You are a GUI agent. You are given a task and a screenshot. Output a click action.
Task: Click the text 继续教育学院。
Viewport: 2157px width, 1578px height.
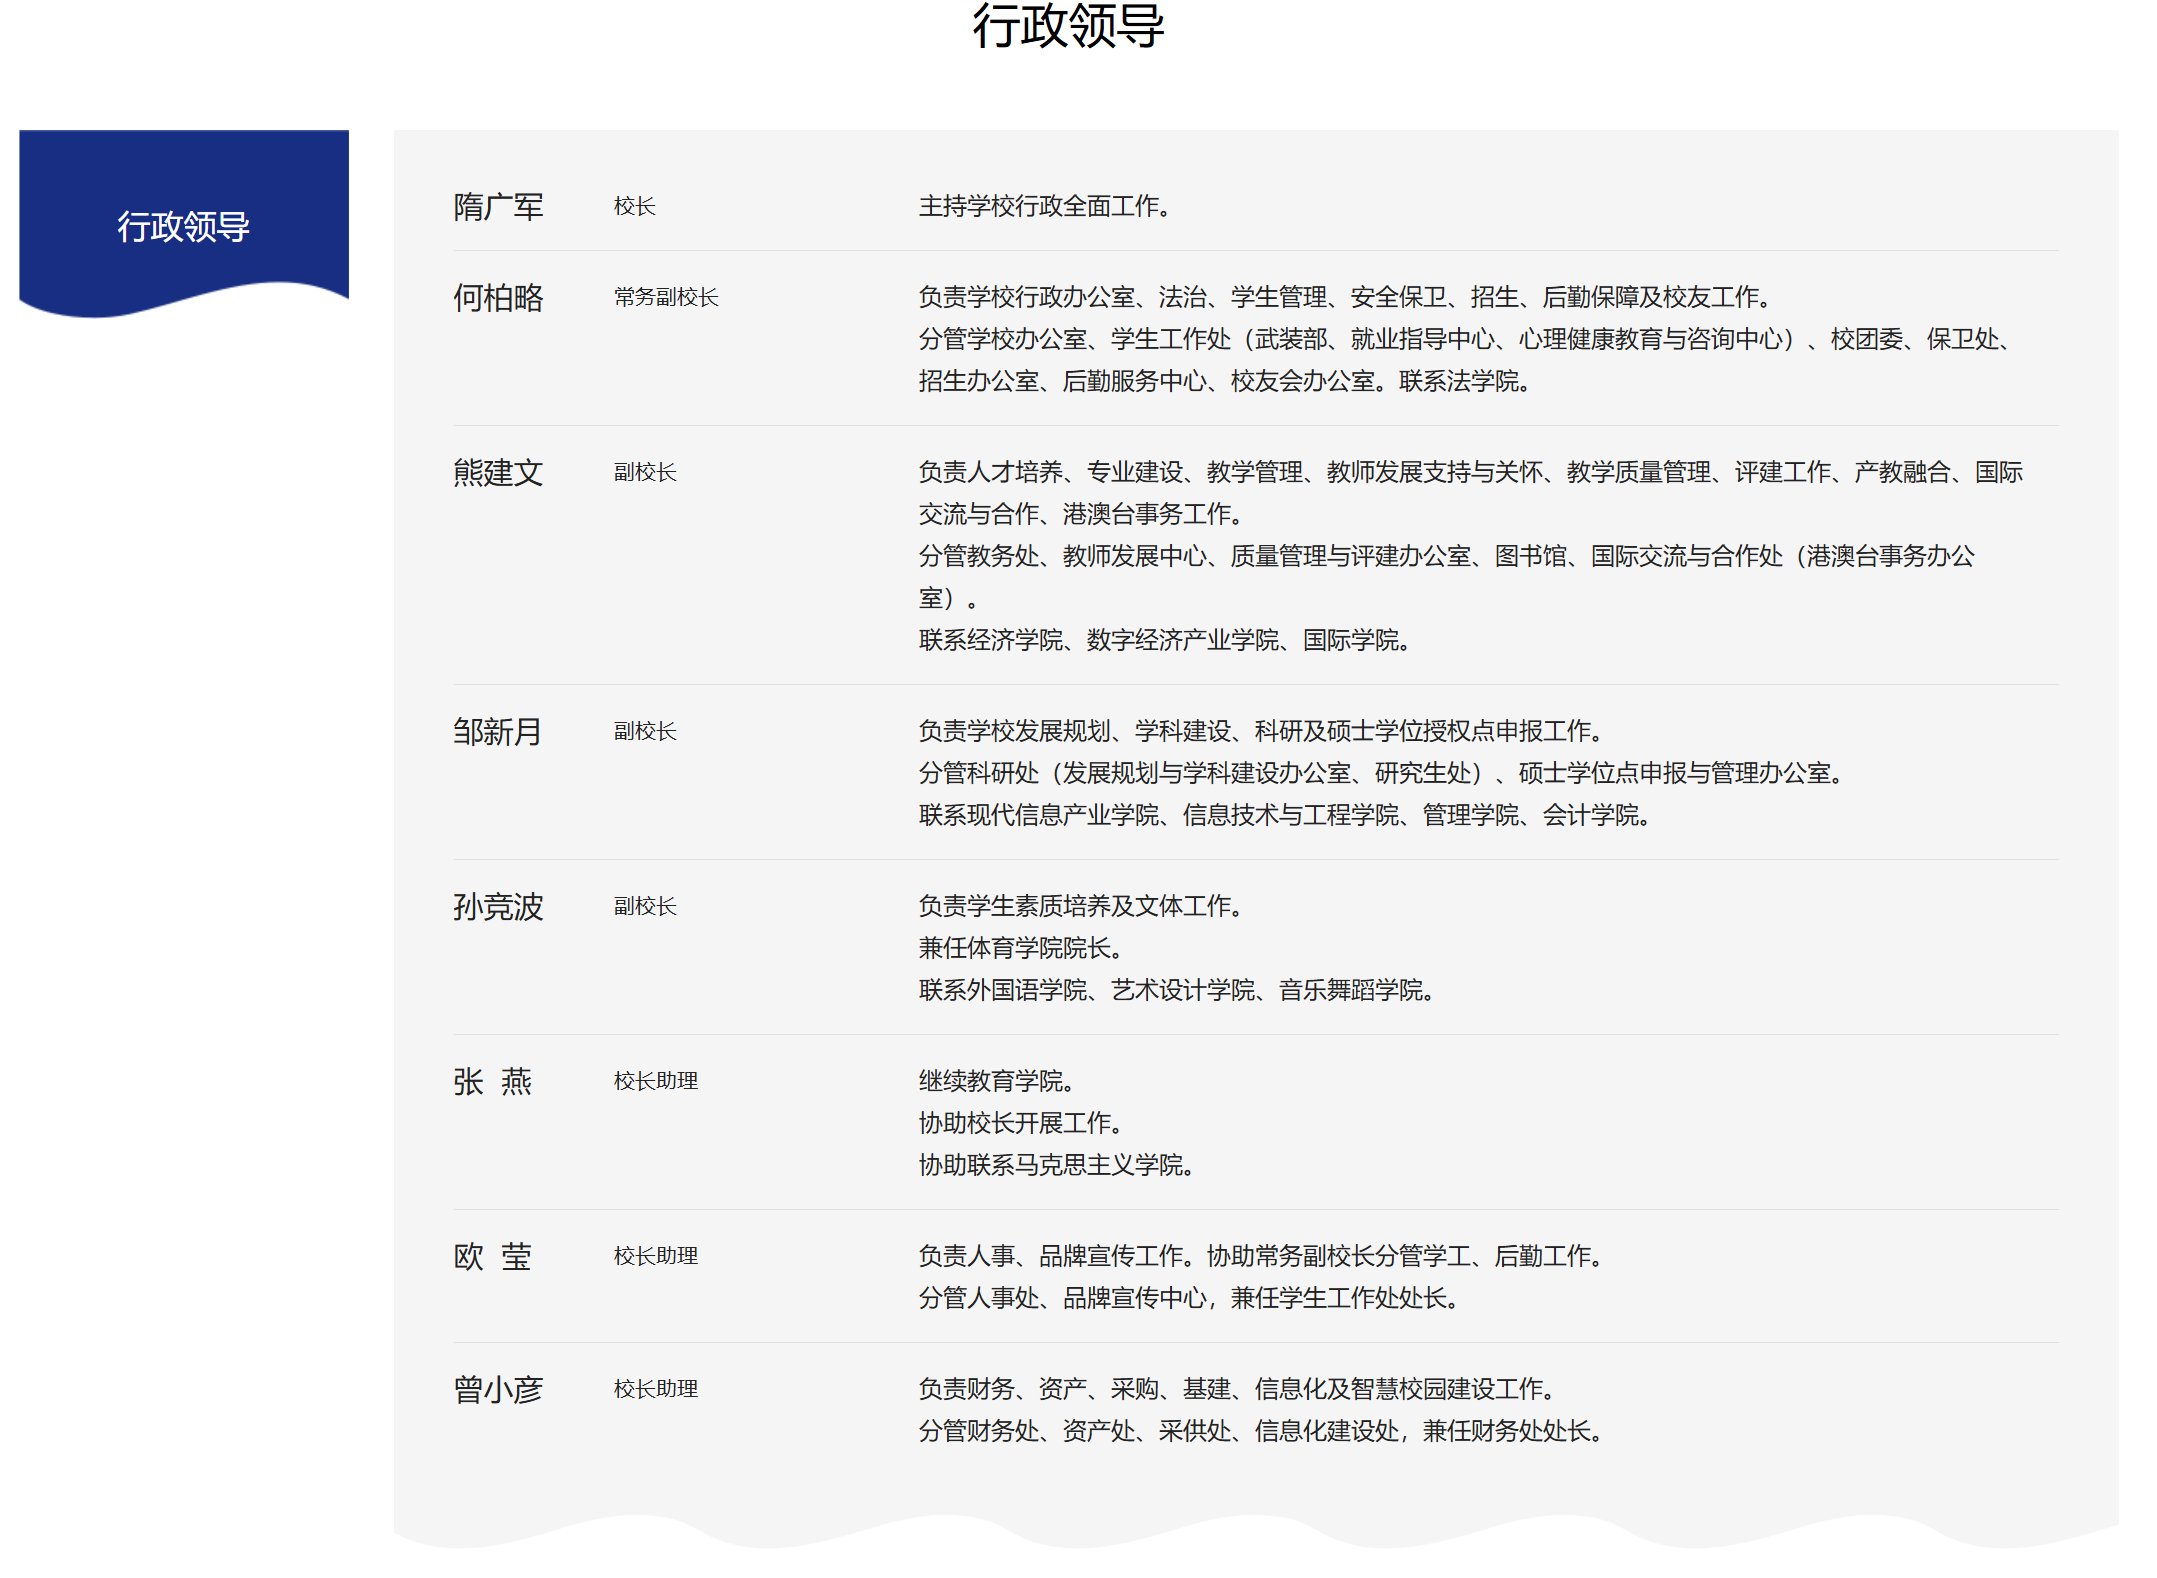point(998,1081)
